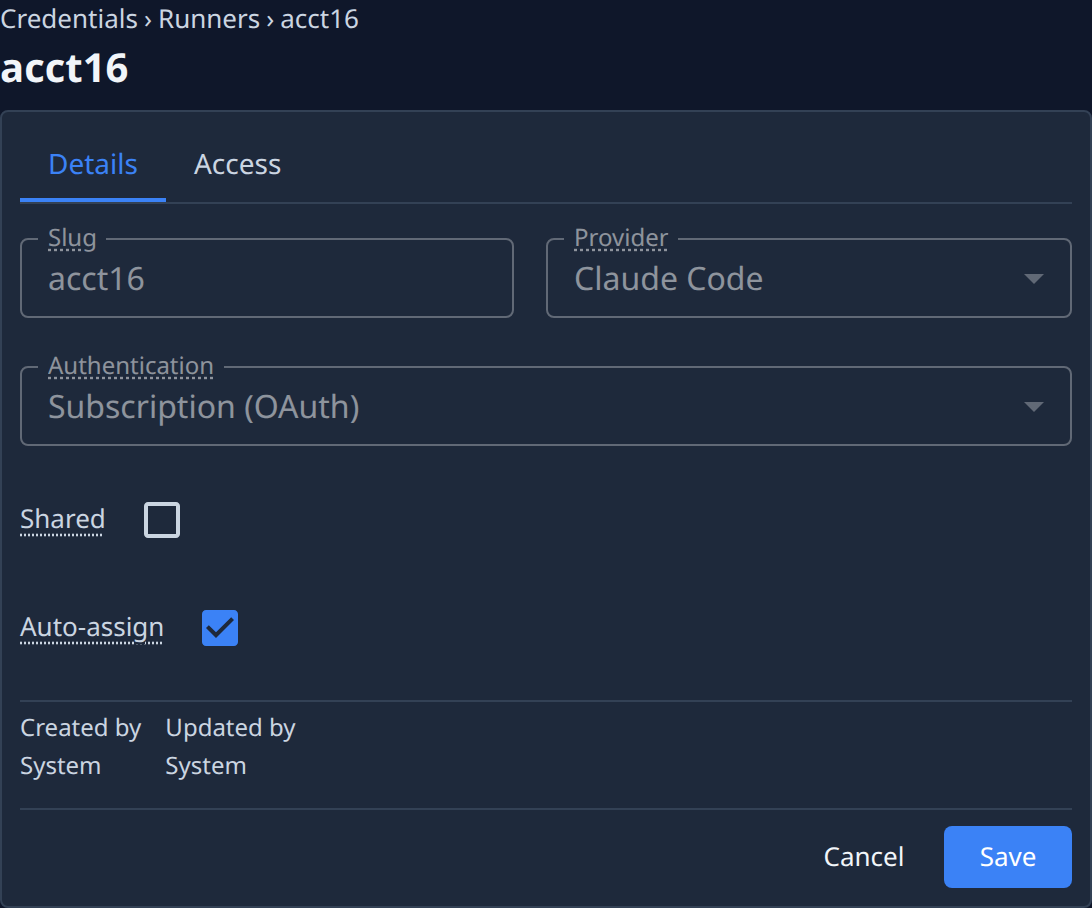1092x908 pixels.
Task: Click the Provider field label
Action: click(621, 238)
